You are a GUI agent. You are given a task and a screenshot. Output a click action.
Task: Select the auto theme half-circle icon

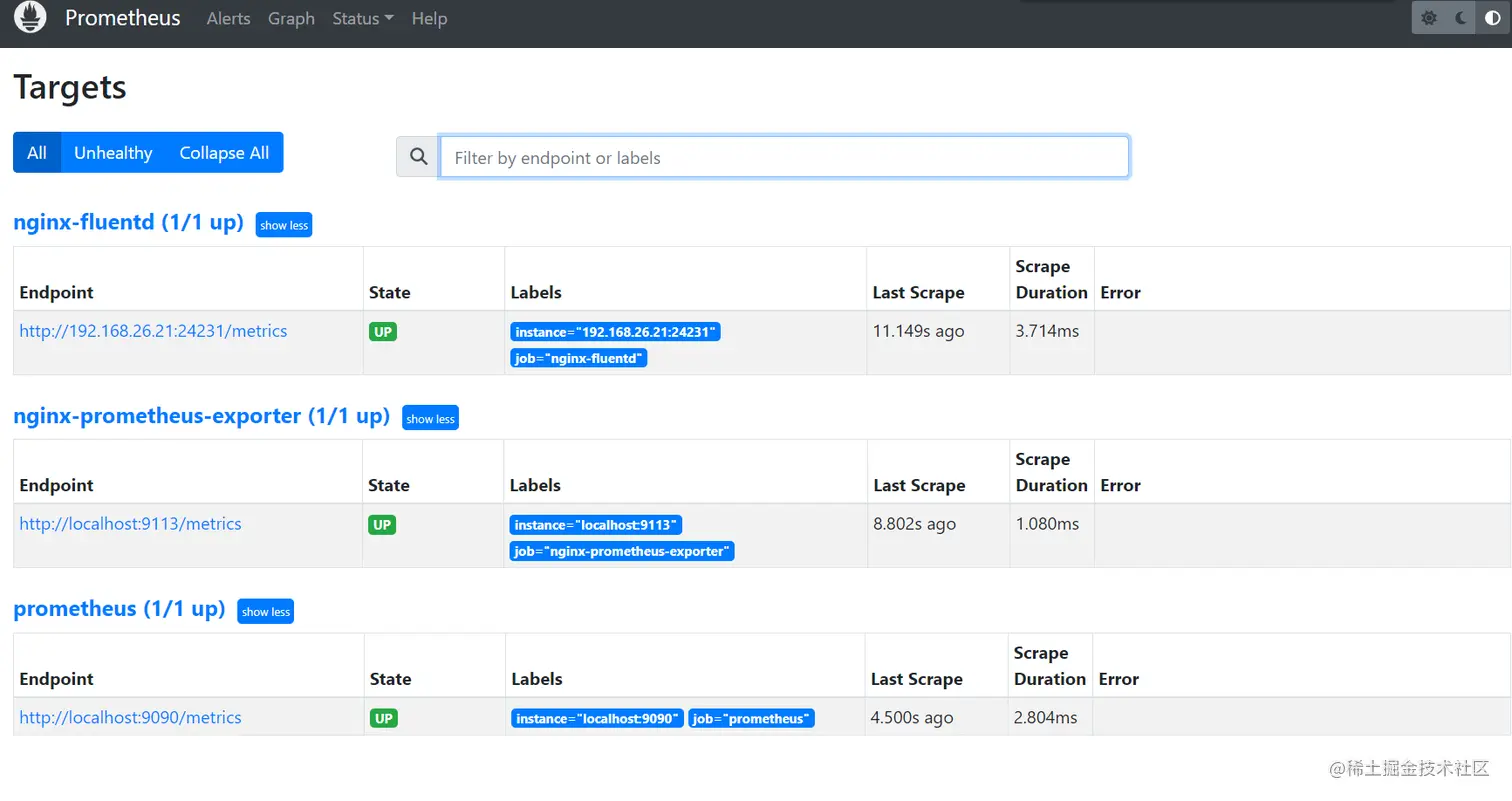point(1491,17)
